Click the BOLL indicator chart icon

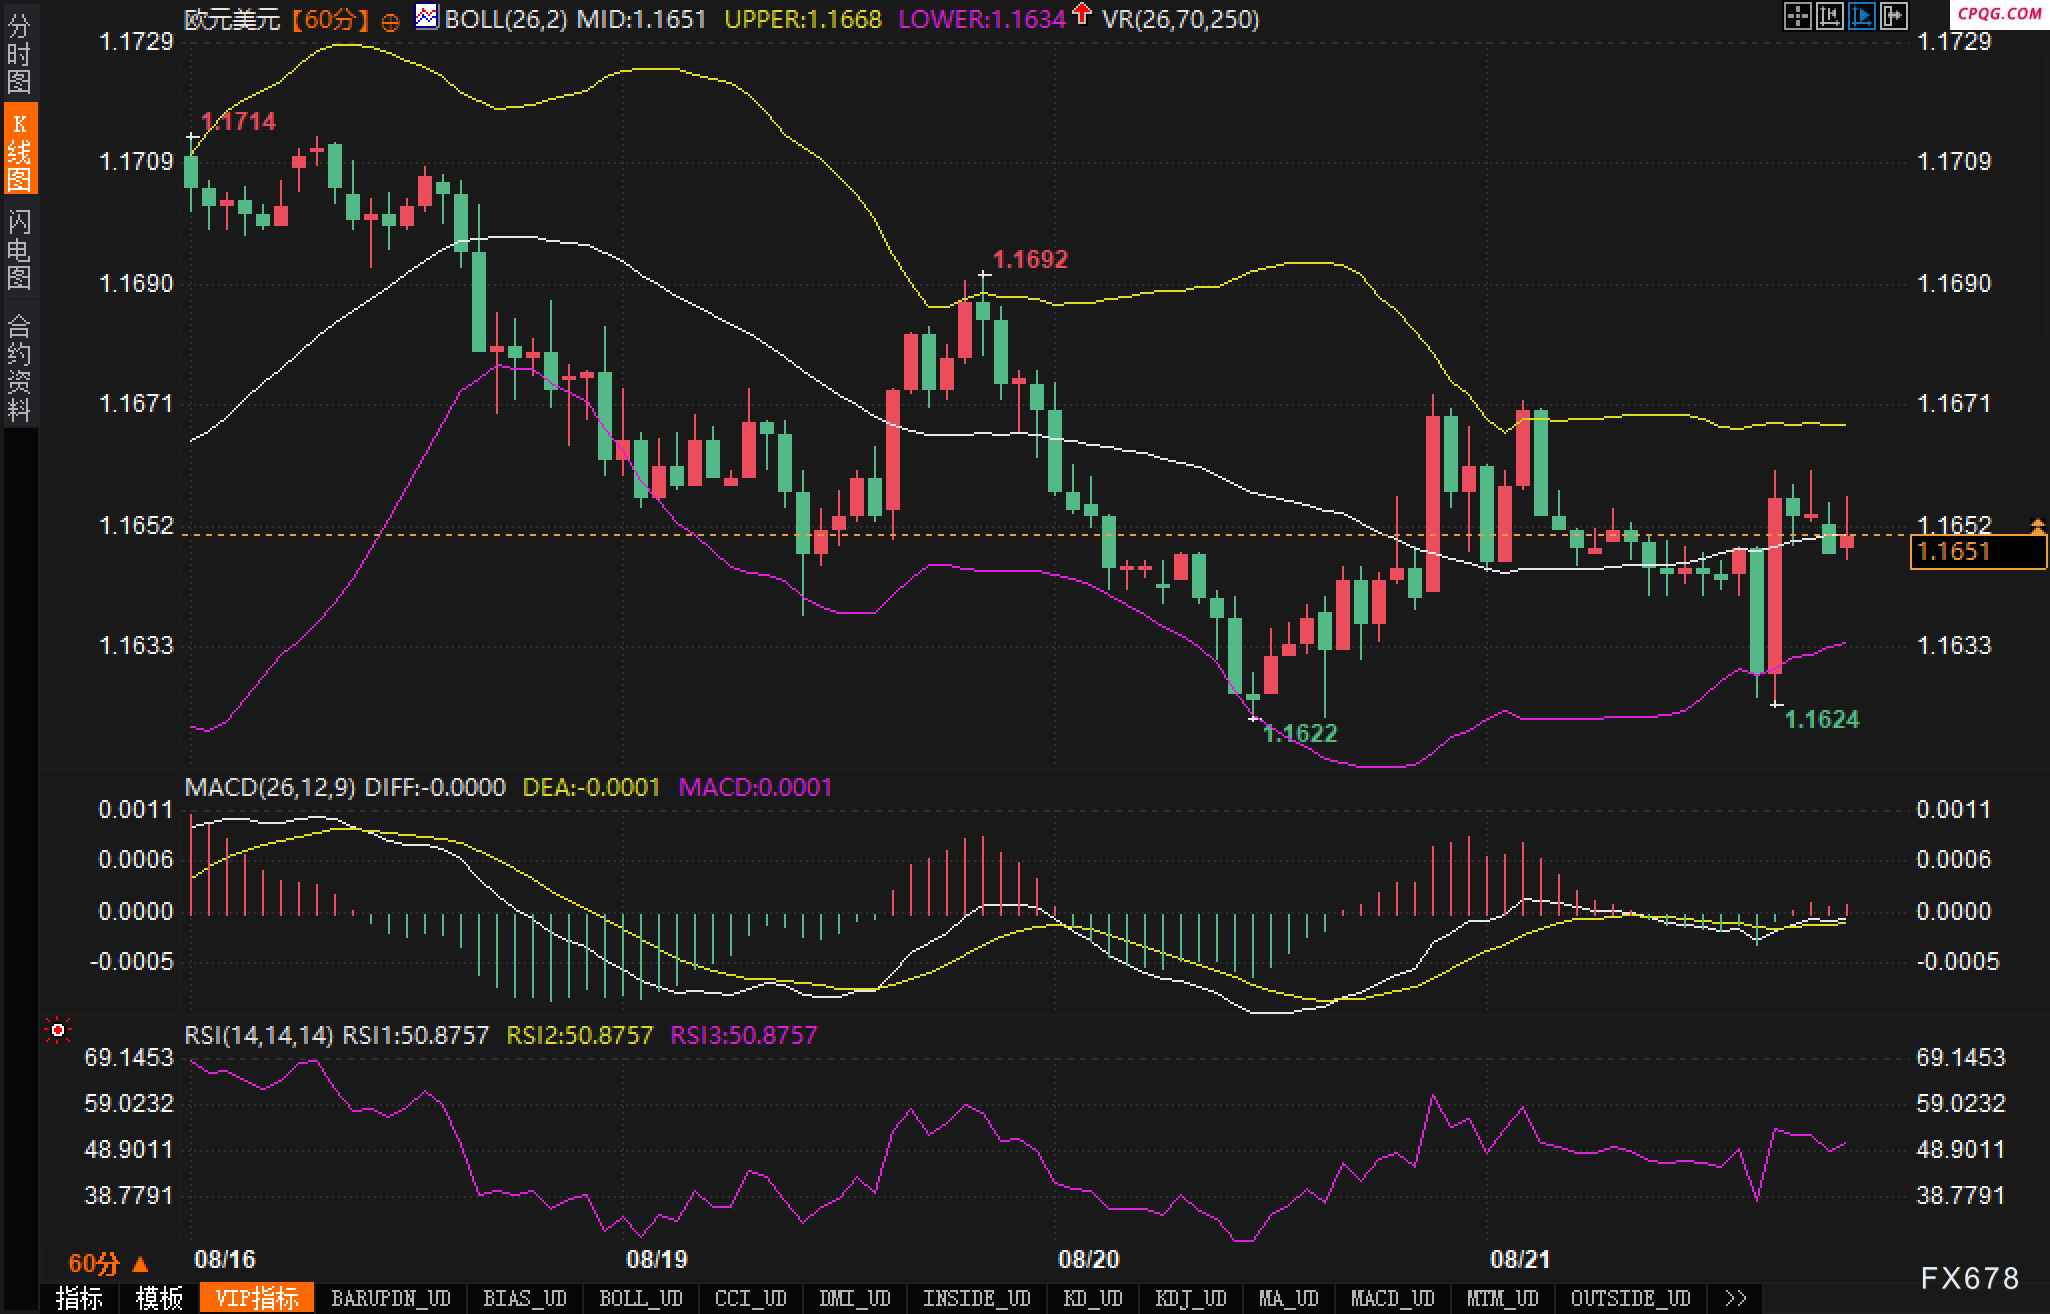point(427,17)
